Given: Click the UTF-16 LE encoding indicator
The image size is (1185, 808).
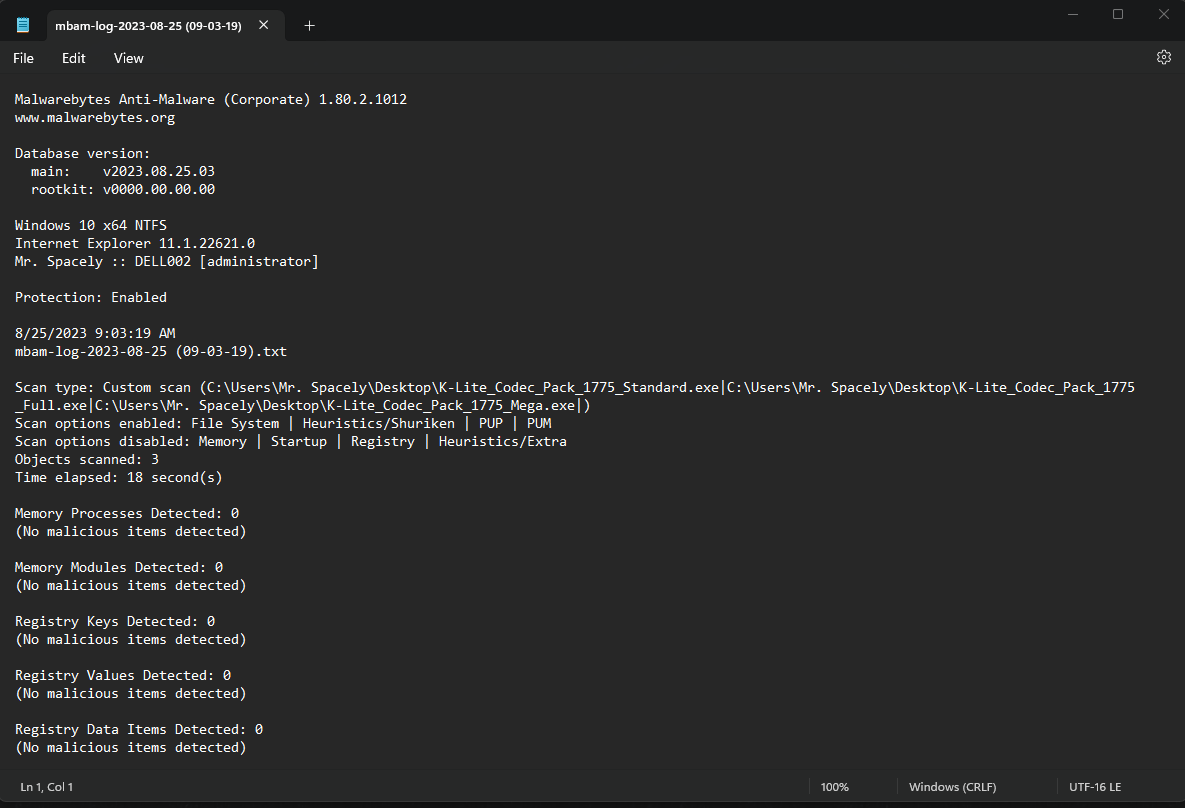Looking at the screenshot, I should tap(1095, 787).
